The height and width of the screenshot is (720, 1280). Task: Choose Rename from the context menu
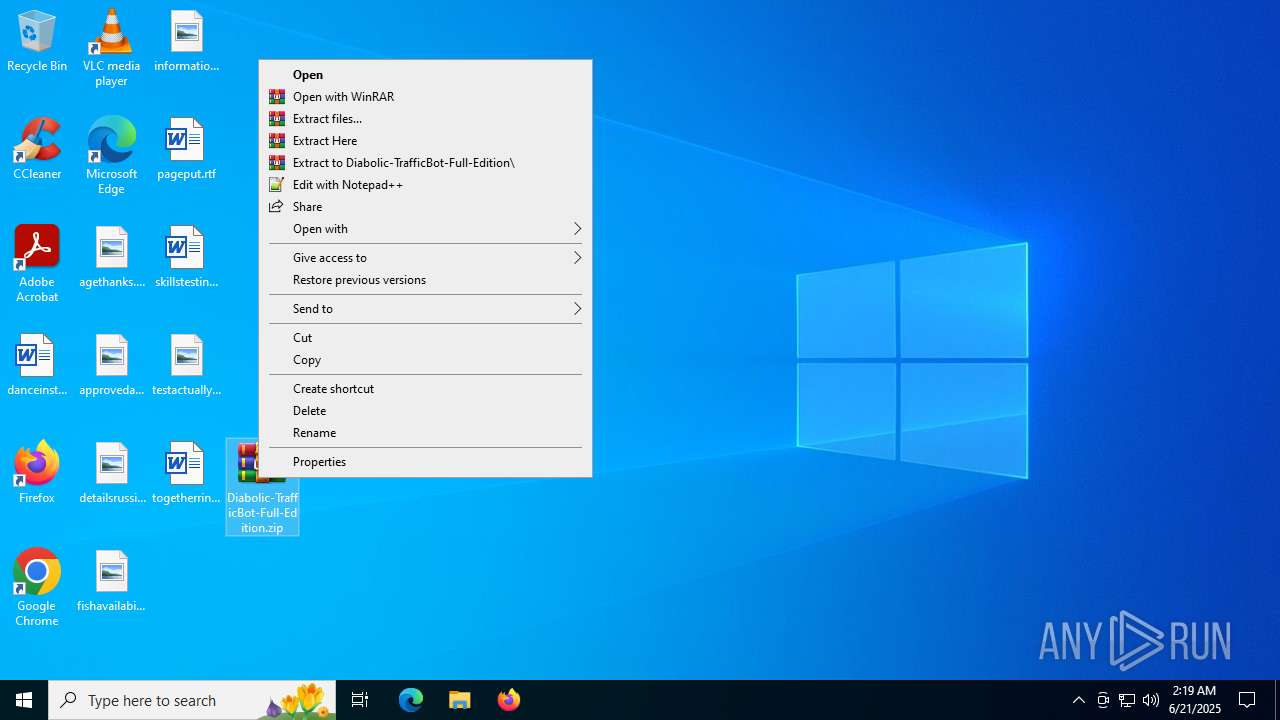(425, 433)
